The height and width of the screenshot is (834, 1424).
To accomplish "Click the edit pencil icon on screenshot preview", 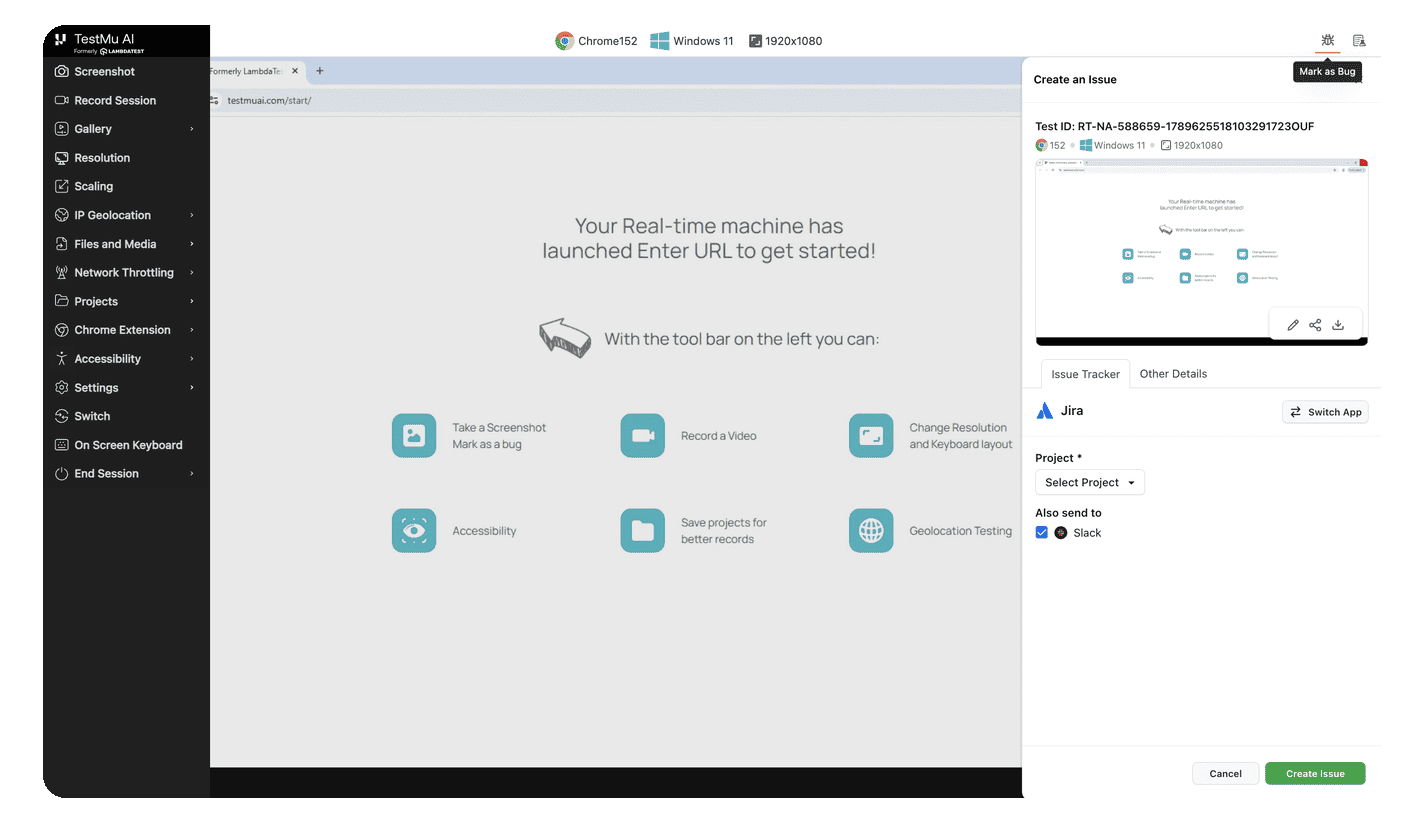I will coord(1293,325).
